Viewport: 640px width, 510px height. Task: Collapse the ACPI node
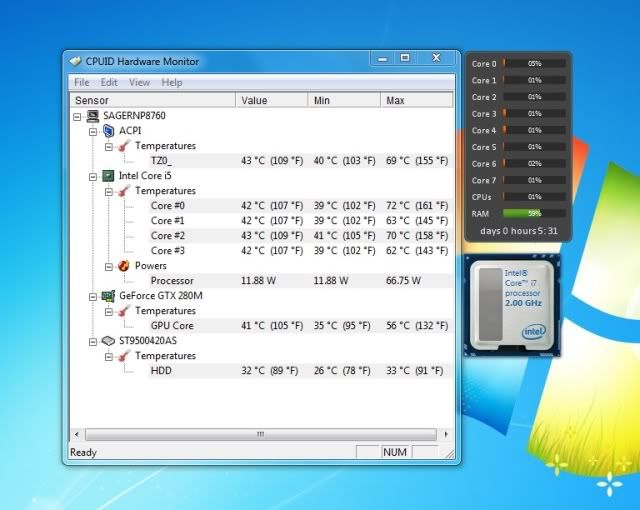point(93,132)
